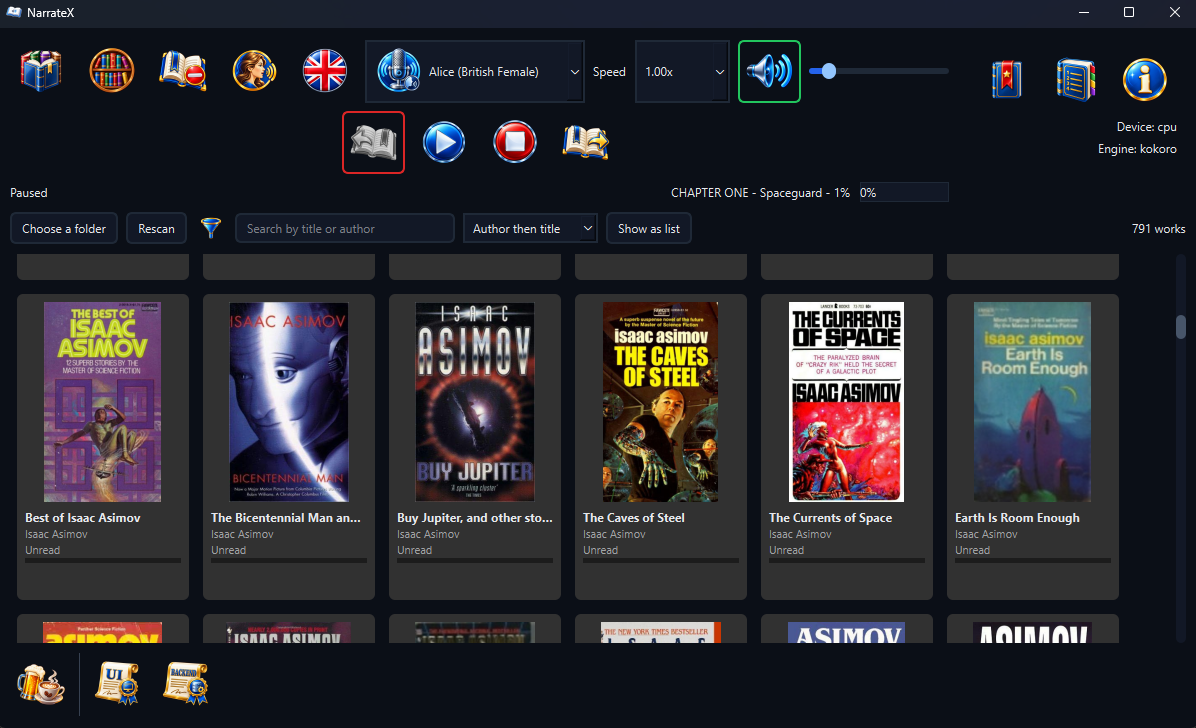Click the CHAPTER ONE - Spaceguard - 1% text
The width and height of the screenshot is (1196, 728).
point(760,193)
